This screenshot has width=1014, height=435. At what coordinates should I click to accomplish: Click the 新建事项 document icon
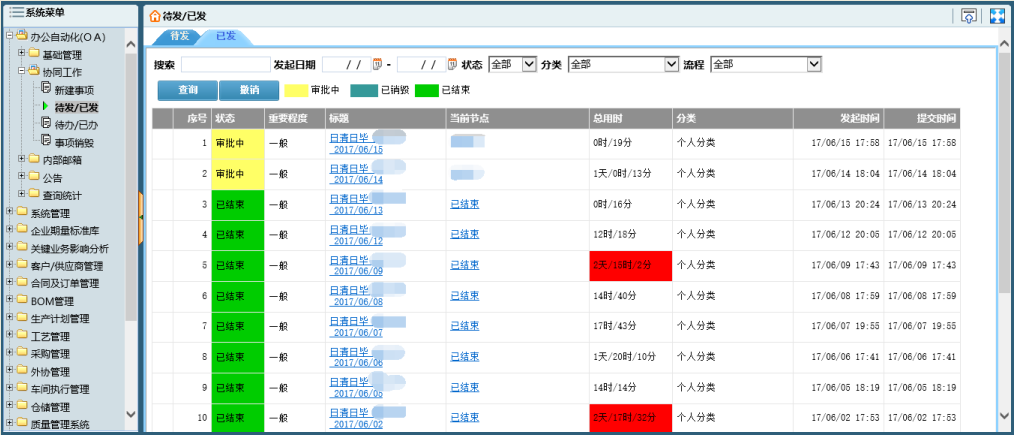coord(45,89)
